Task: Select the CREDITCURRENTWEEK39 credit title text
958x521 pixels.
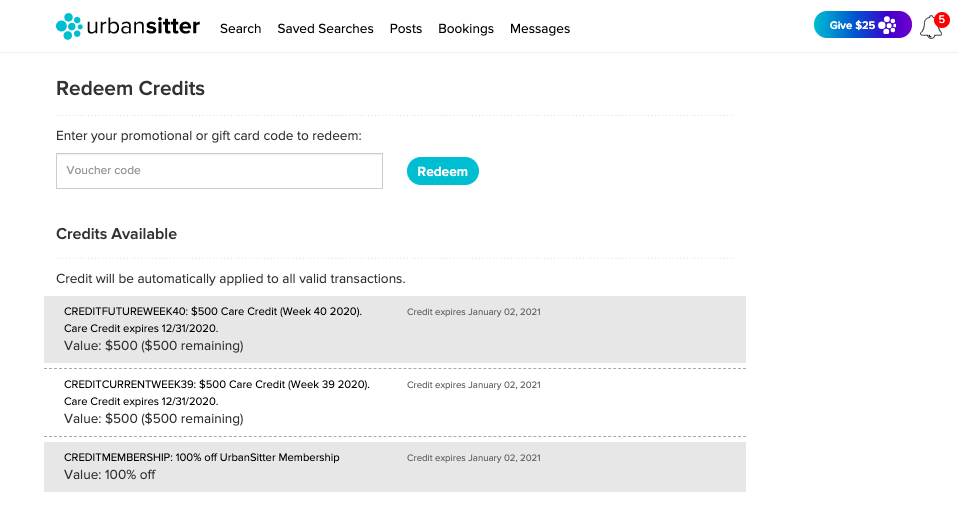Action: coord(217,385)
